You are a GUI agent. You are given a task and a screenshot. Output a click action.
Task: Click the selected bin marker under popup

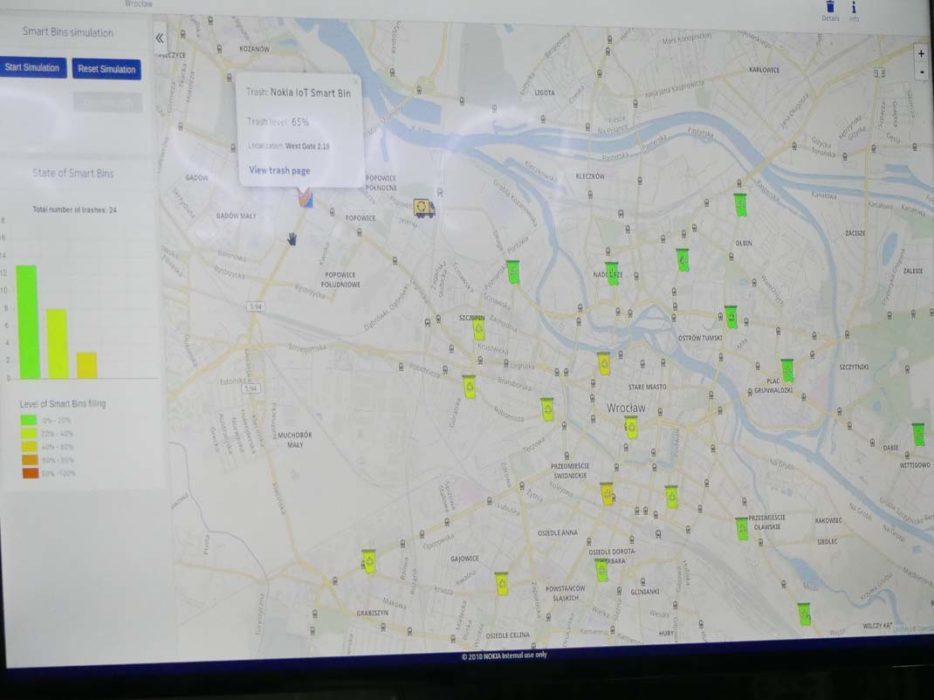304,198
